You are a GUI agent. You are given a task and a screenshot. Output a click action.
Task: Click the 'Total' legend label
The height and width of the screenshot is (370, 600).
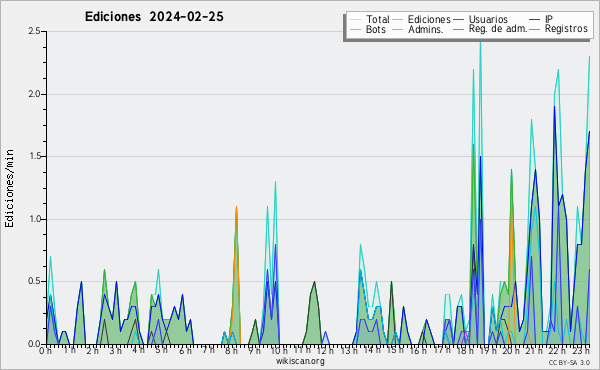pos(377,19)
